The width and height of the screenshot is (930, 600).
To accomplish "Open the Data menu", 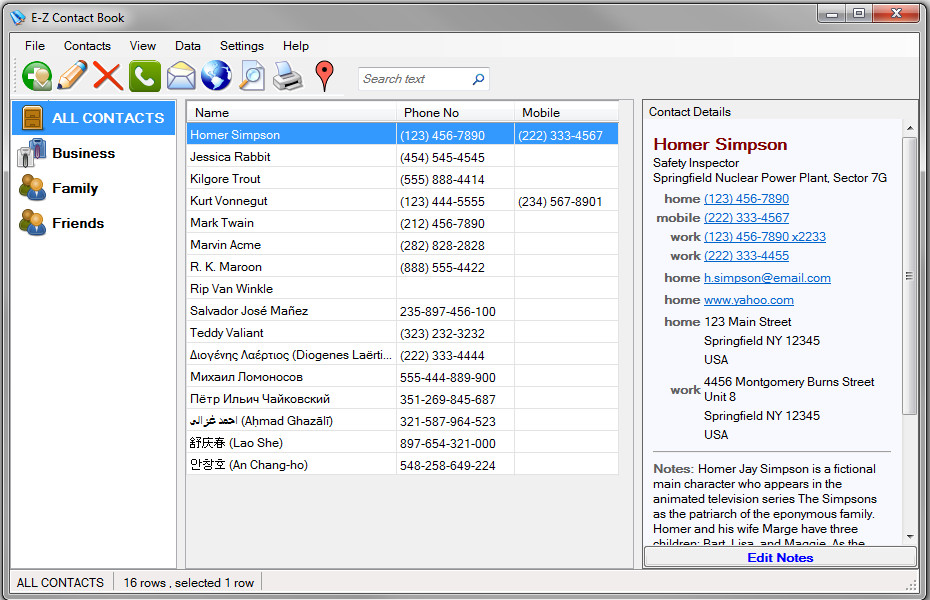I will coord(187,46).
